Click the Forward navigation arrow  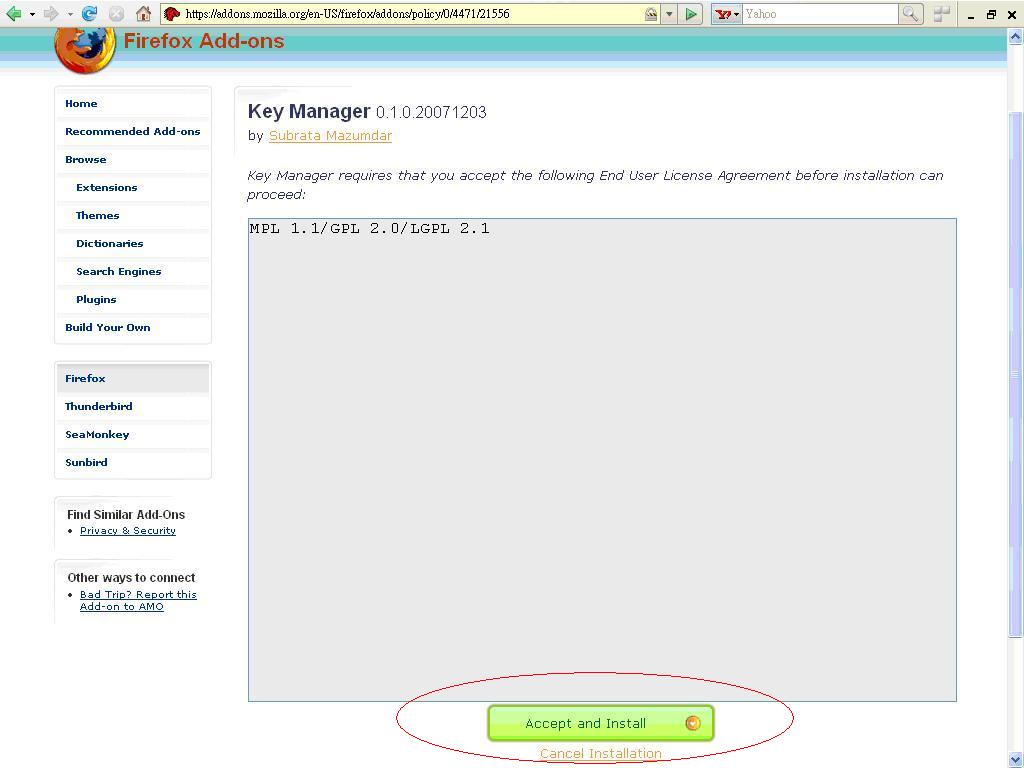[x=51, y=14]
